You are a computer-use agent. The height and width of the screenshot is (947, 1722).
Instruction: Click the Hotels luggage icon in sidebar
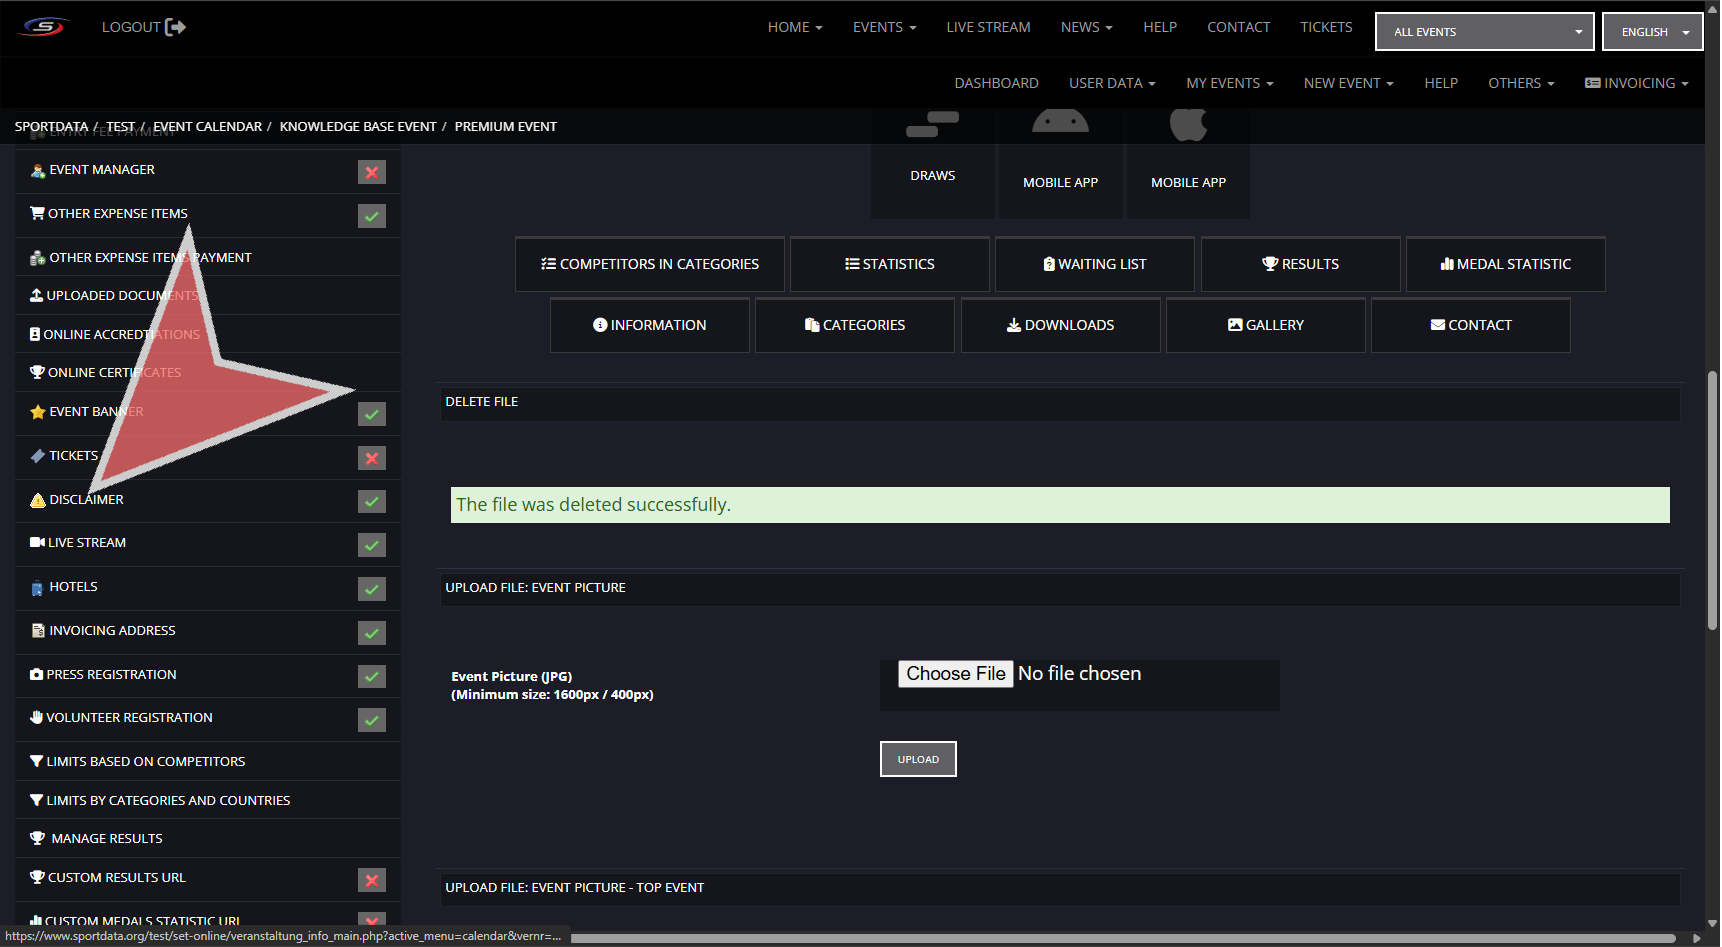click(x=37, y=588)
